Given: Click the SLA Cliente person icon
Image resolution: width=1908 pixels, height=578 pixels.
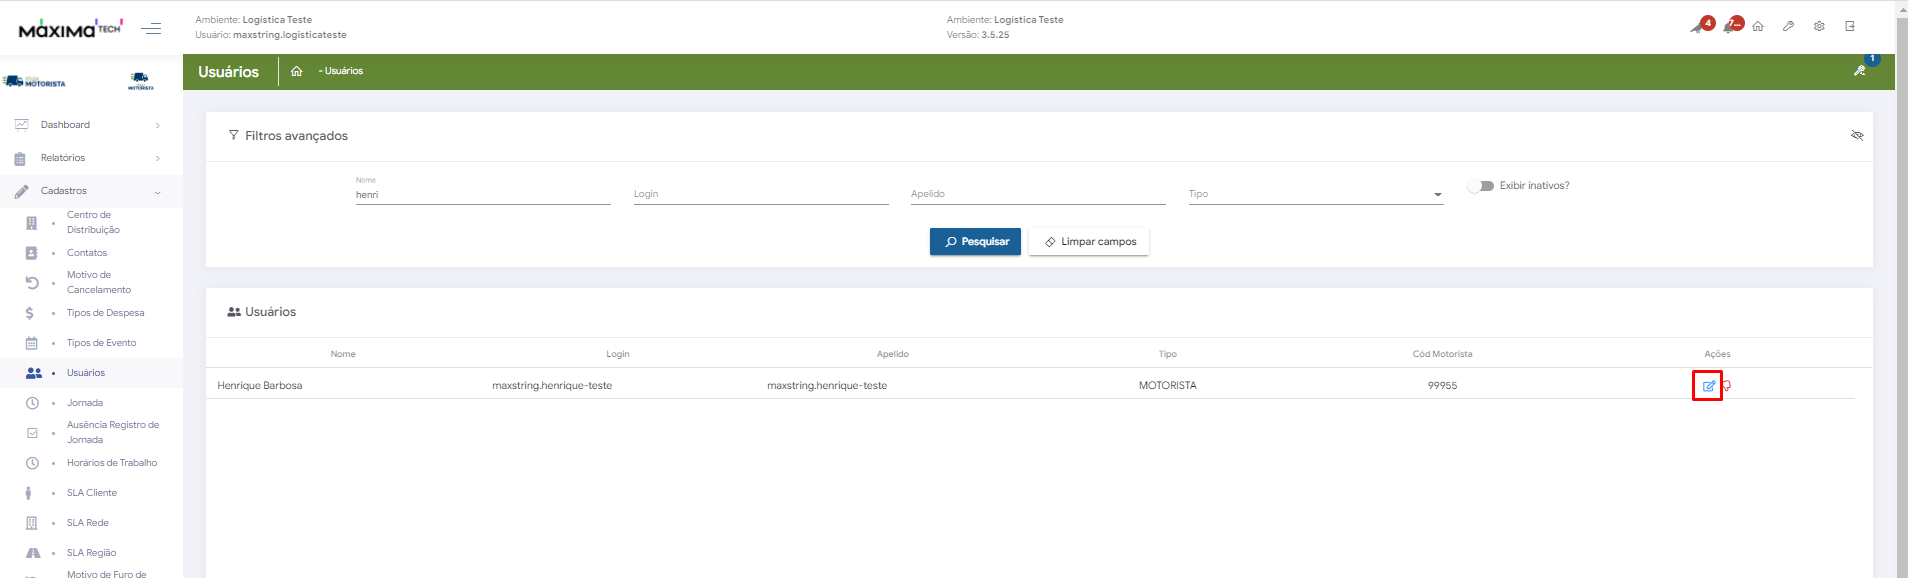Looking at the screenshot, I should [x=28, y=493].
